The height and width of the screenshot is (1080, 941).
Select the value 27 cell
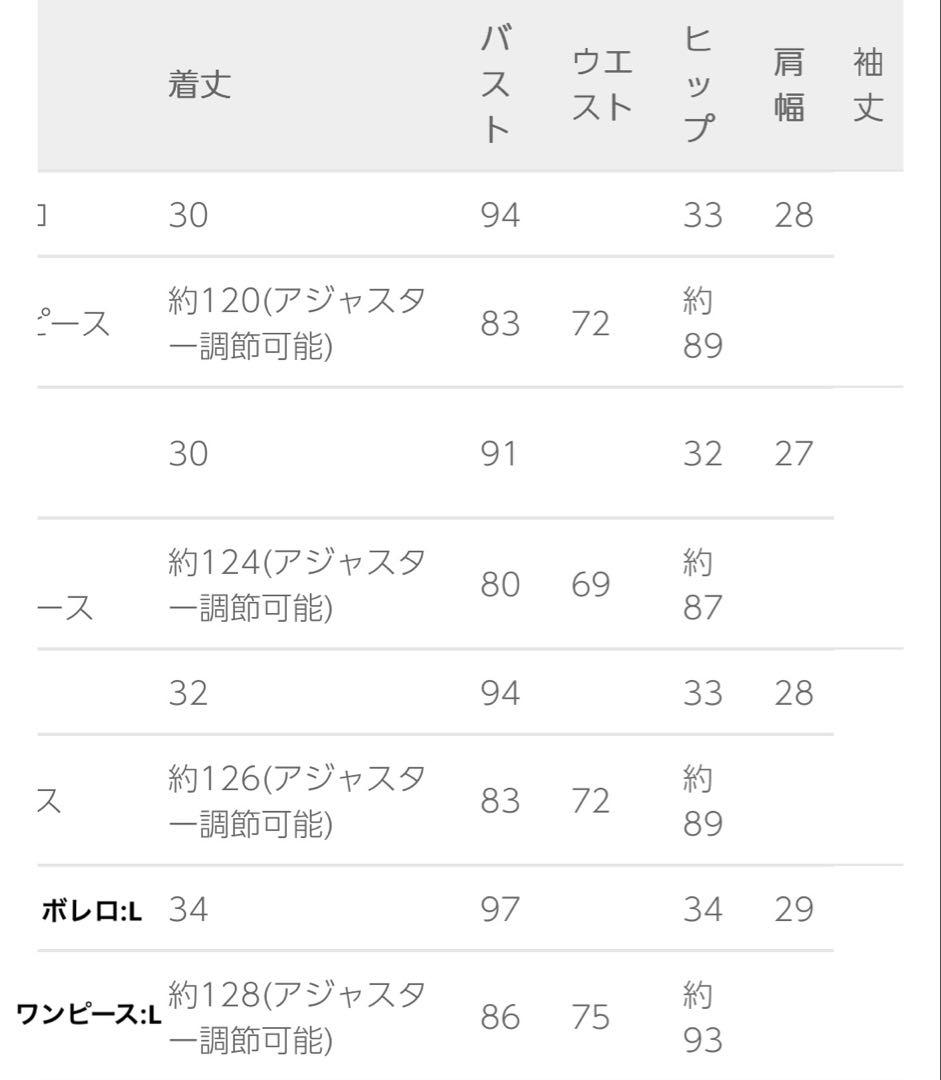pyautogui.click(x=794, y=454)
